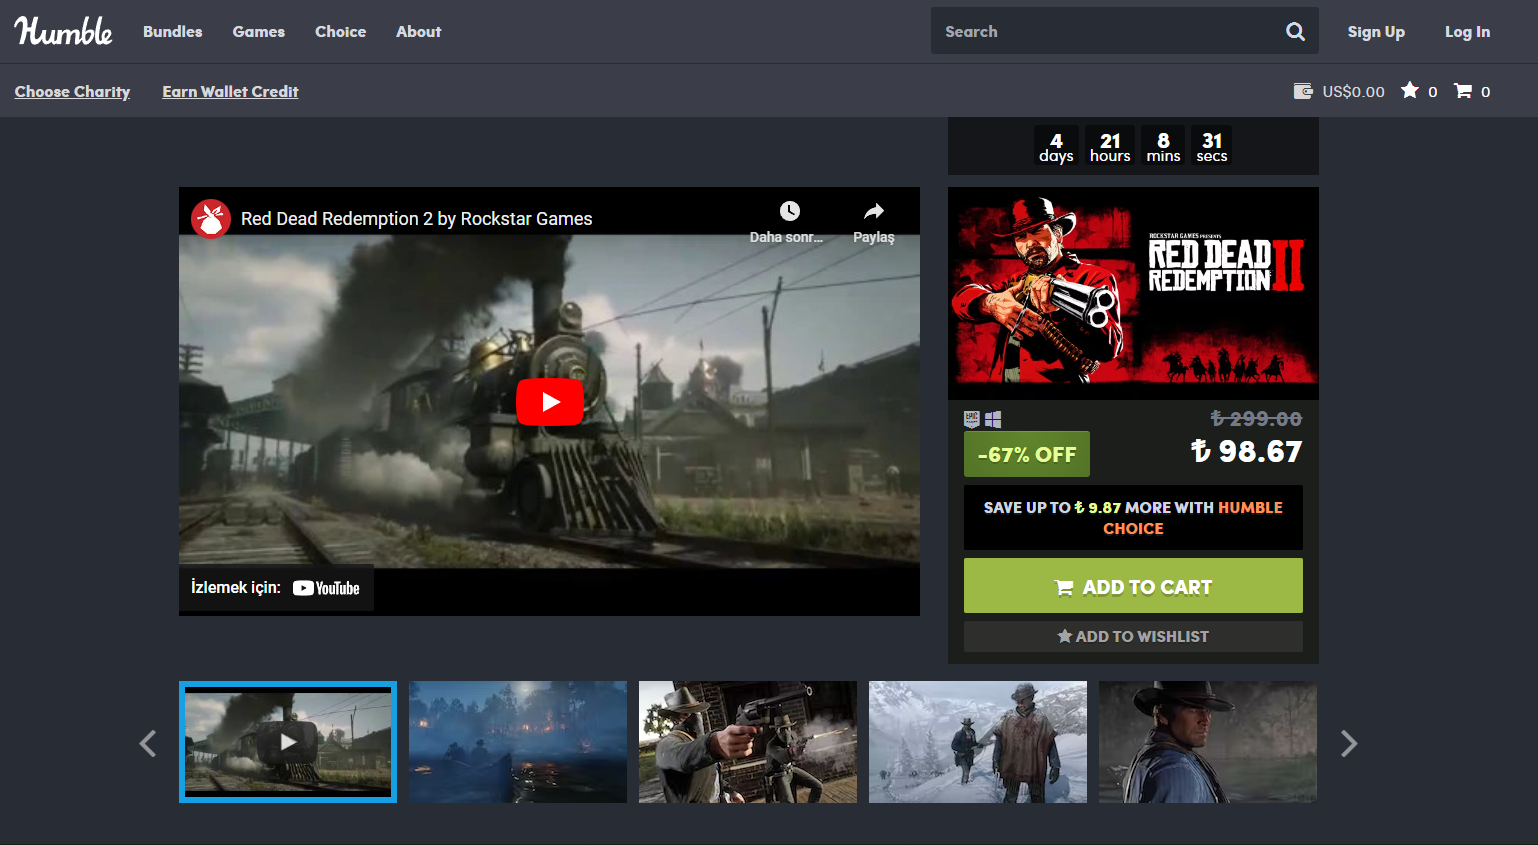This screenshot has height=845, width=1538.
Task: Click the video title Red Dead Redemption 2
Action: (x=416, y=219)
